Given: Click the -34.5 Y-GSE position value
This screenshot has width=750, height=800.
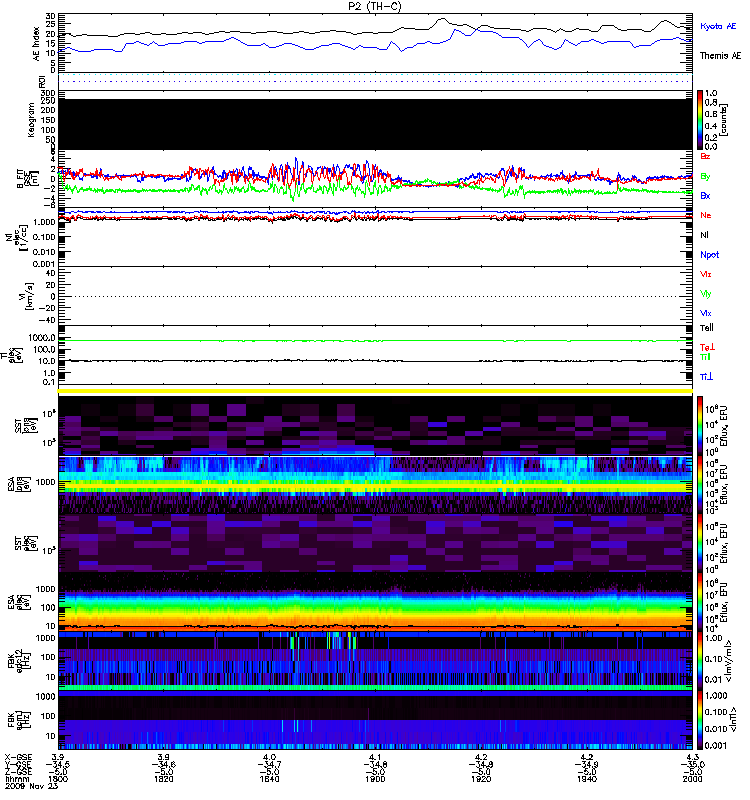Looking at the screenshot, I should click(58, 765).
